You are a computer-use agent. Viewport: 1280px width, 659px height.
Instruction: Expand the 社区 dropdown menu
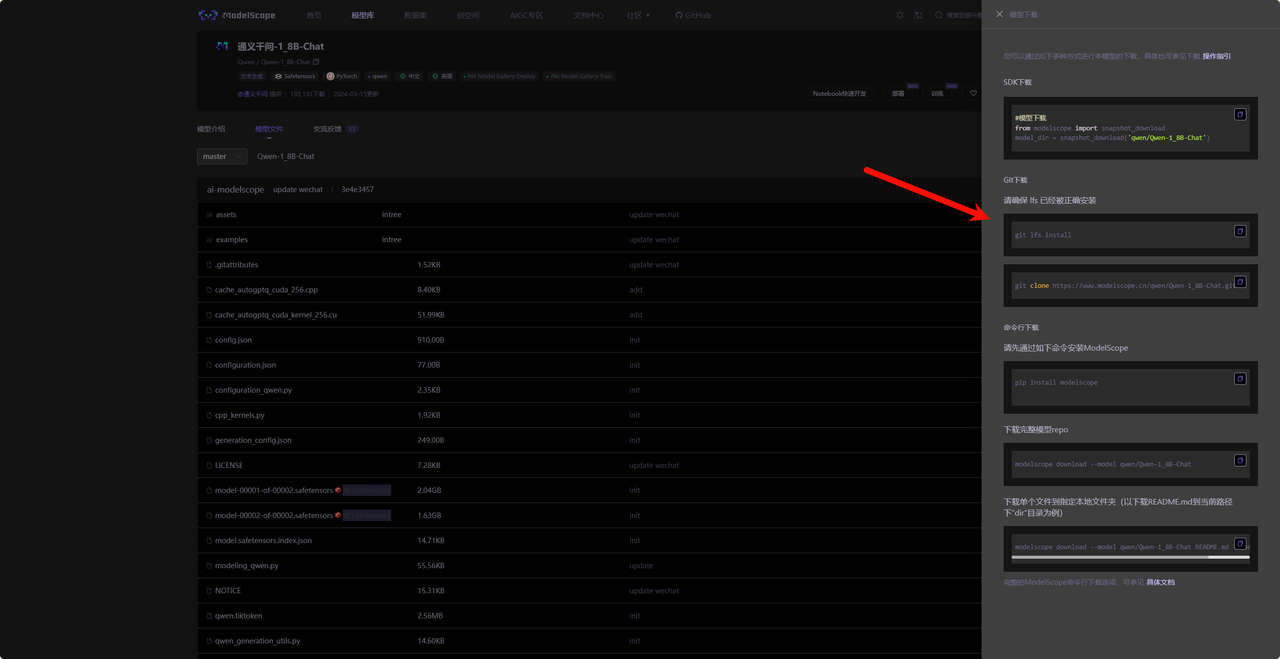pyautogui.click(x=638, y=16)
